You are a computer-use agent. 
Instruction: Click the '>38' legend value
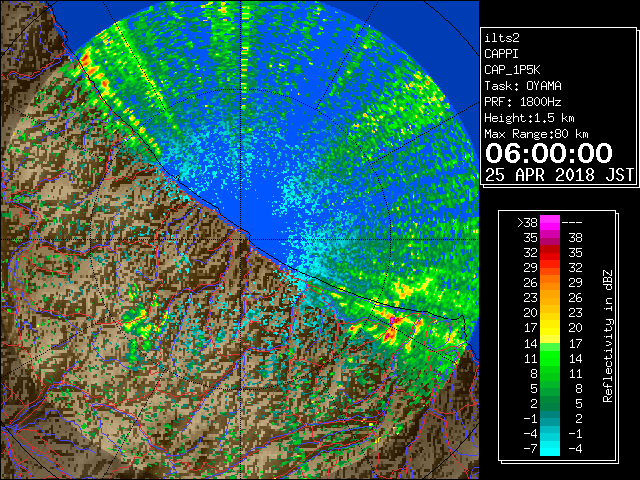(527, 223)
